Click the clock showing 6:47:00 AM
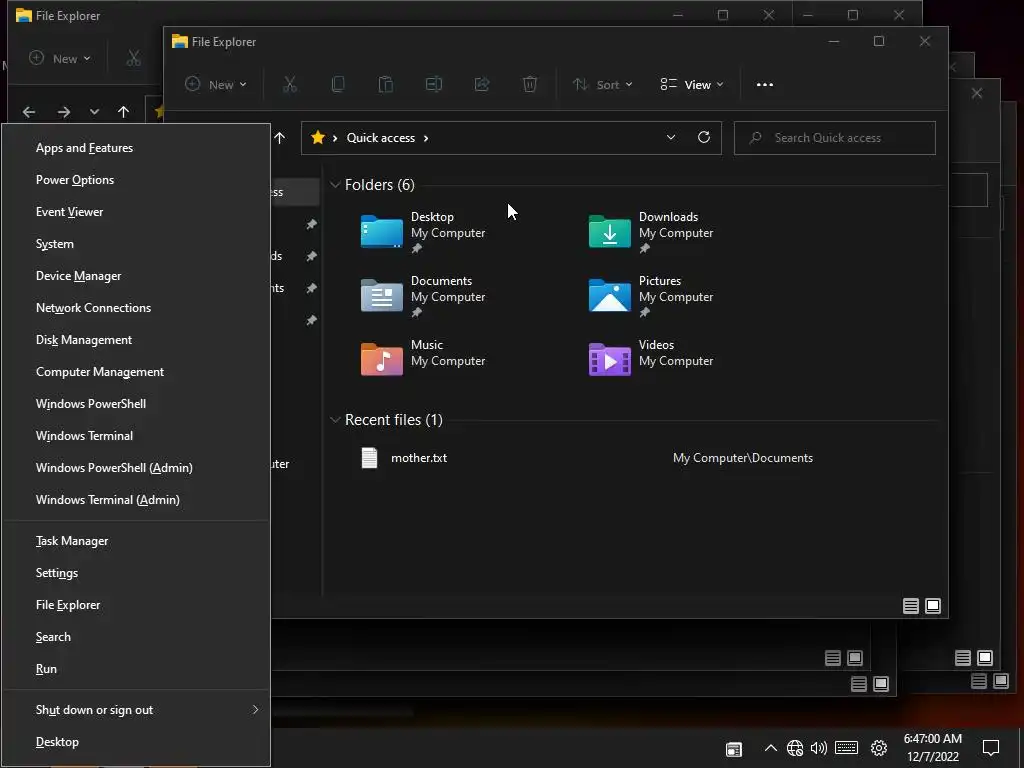 (x=933, y=739)
